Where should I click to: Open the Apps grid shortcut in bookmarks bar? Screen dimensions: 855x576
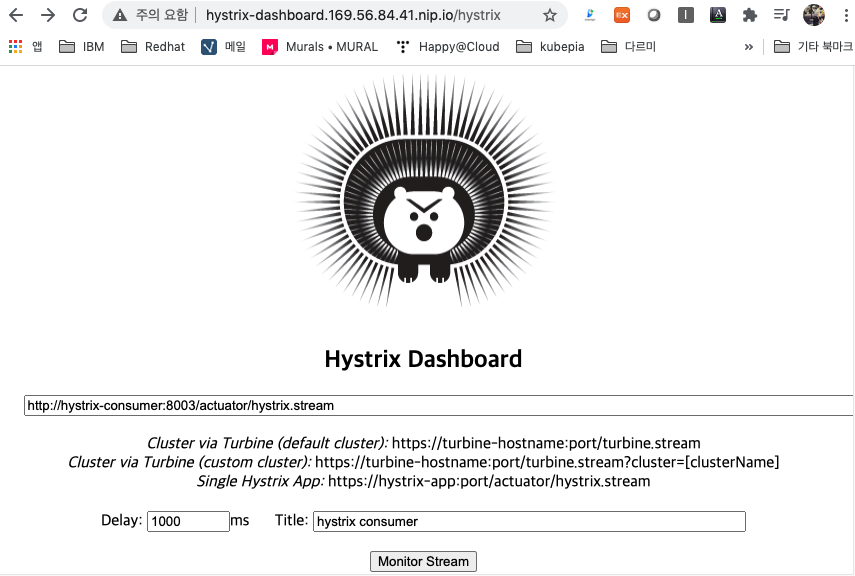click(x=25, y=47)
